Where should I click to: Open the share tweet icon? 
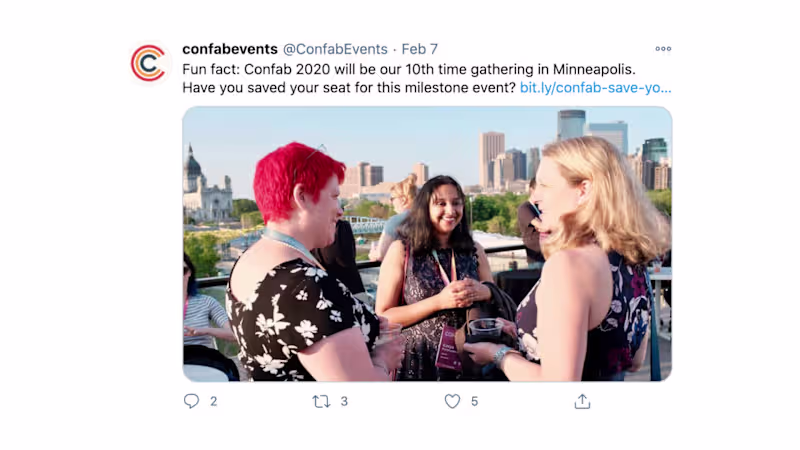[x=582, y=401]
